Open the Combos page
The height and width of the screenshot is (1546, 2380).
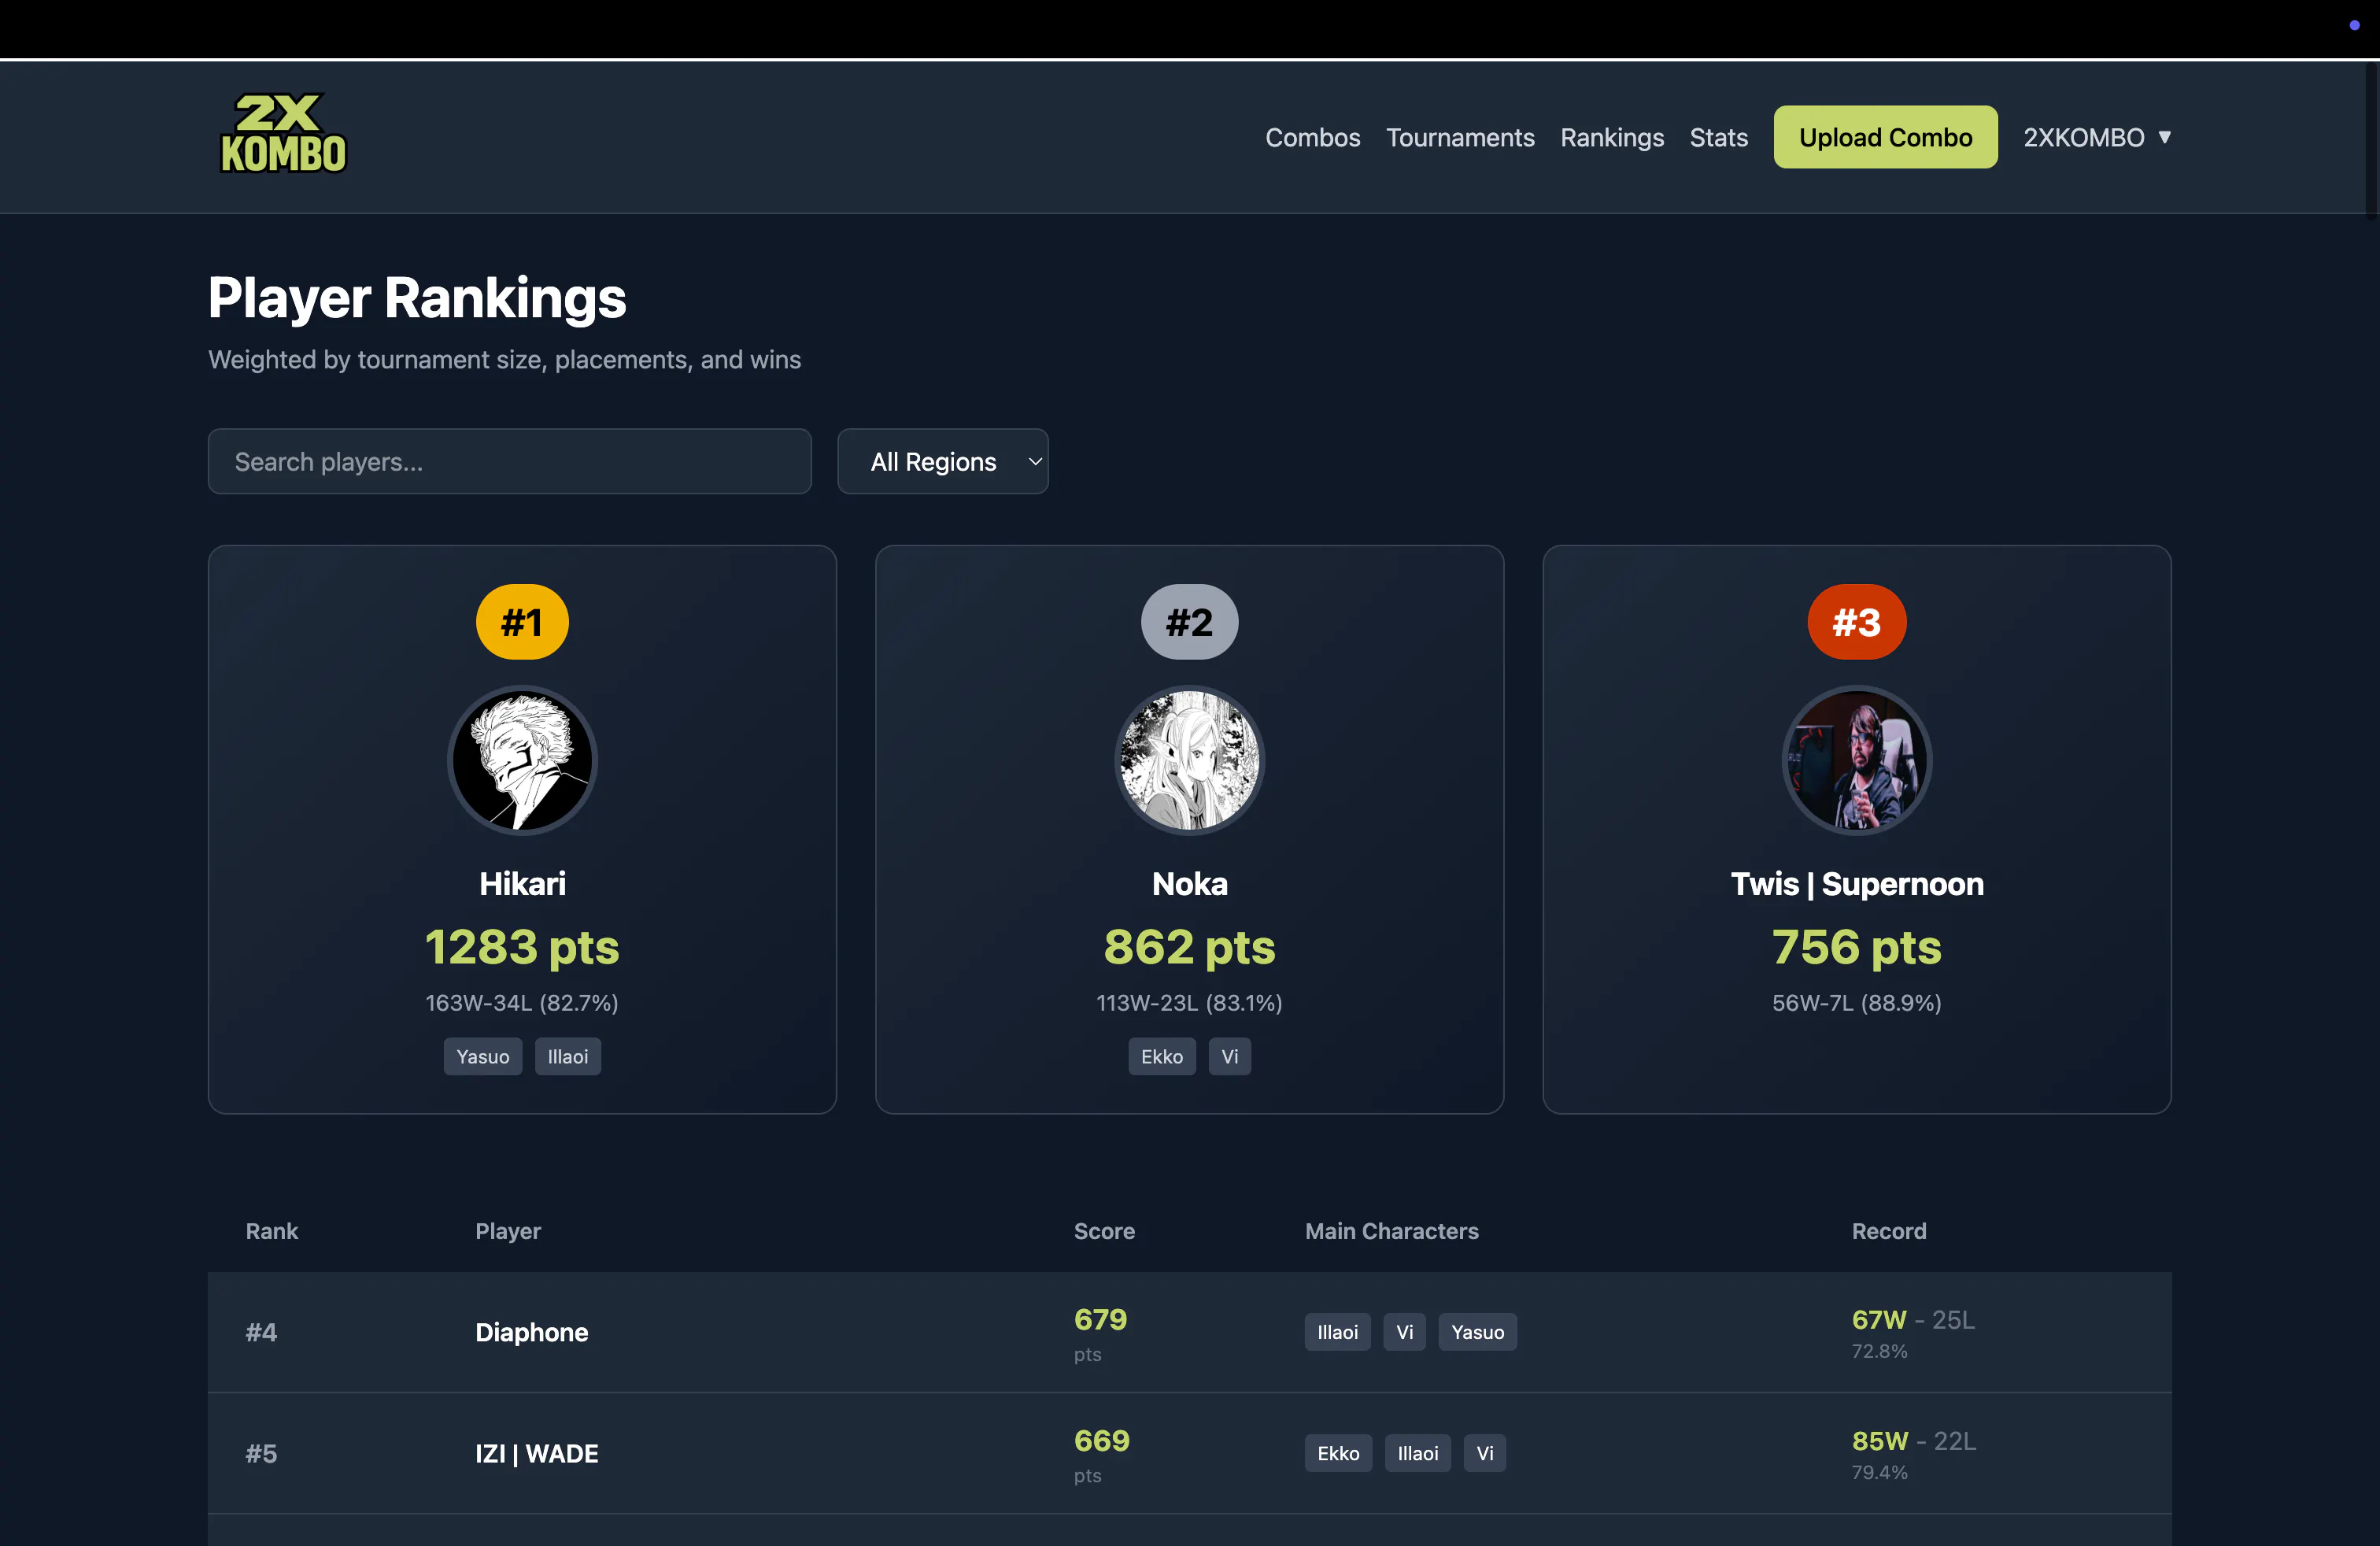pyautogui.click(x=1312, y=137)
